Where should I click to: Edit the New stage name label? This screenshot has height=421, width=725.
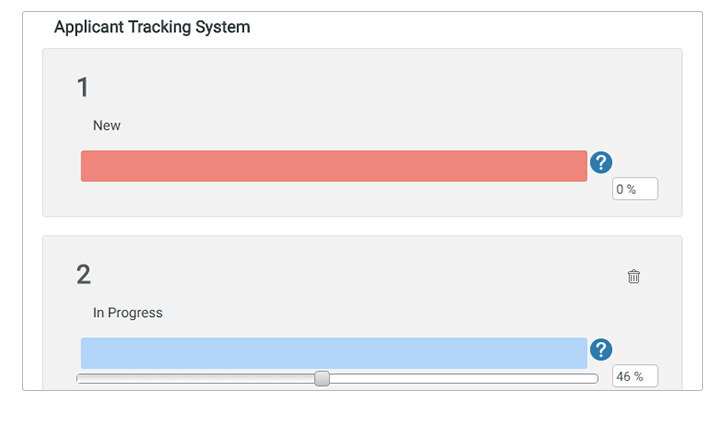pyautogui.click(x=106, y=126)
